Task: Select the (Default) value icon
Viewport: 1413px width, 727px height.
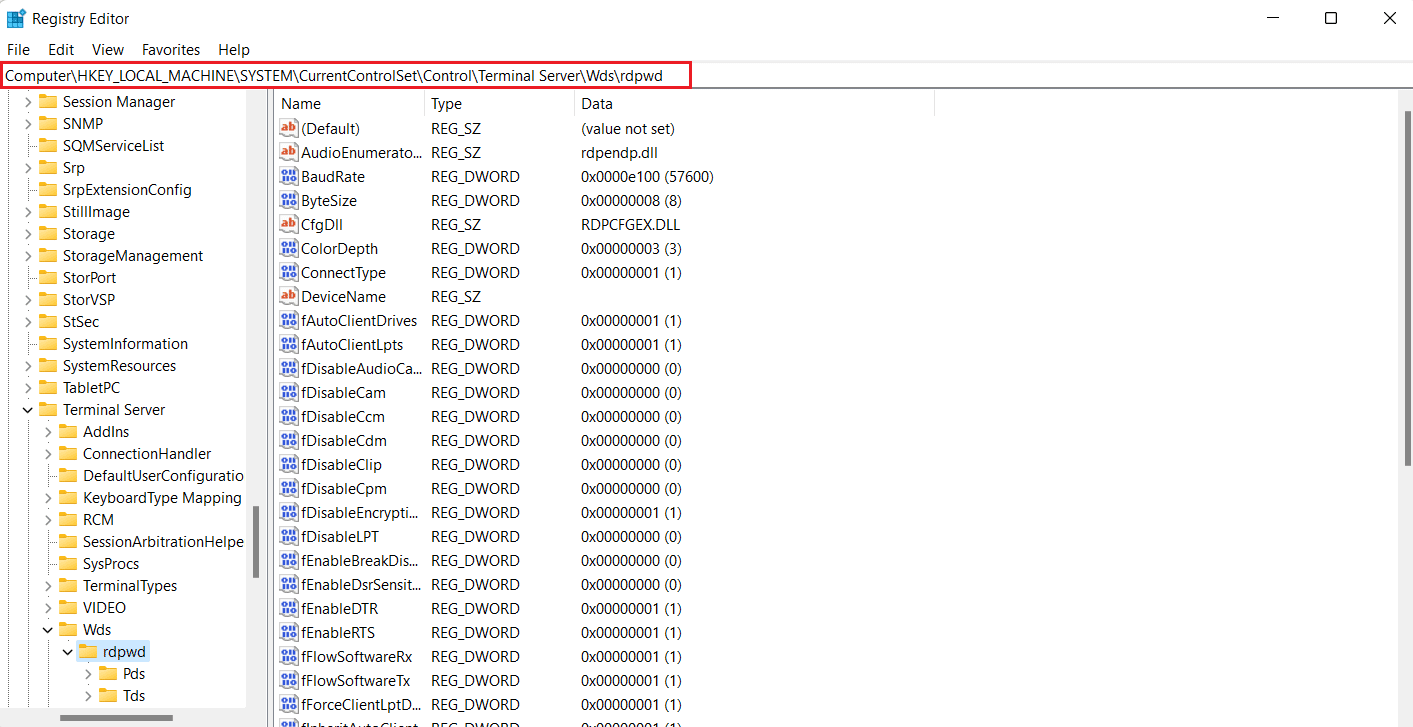Action: tap(289, 129)
